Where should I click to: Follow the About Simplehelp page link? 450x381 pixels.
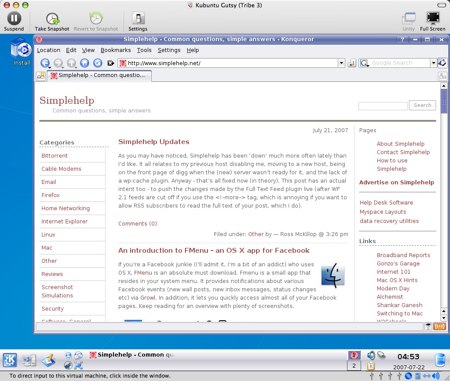tap(400, 144)
